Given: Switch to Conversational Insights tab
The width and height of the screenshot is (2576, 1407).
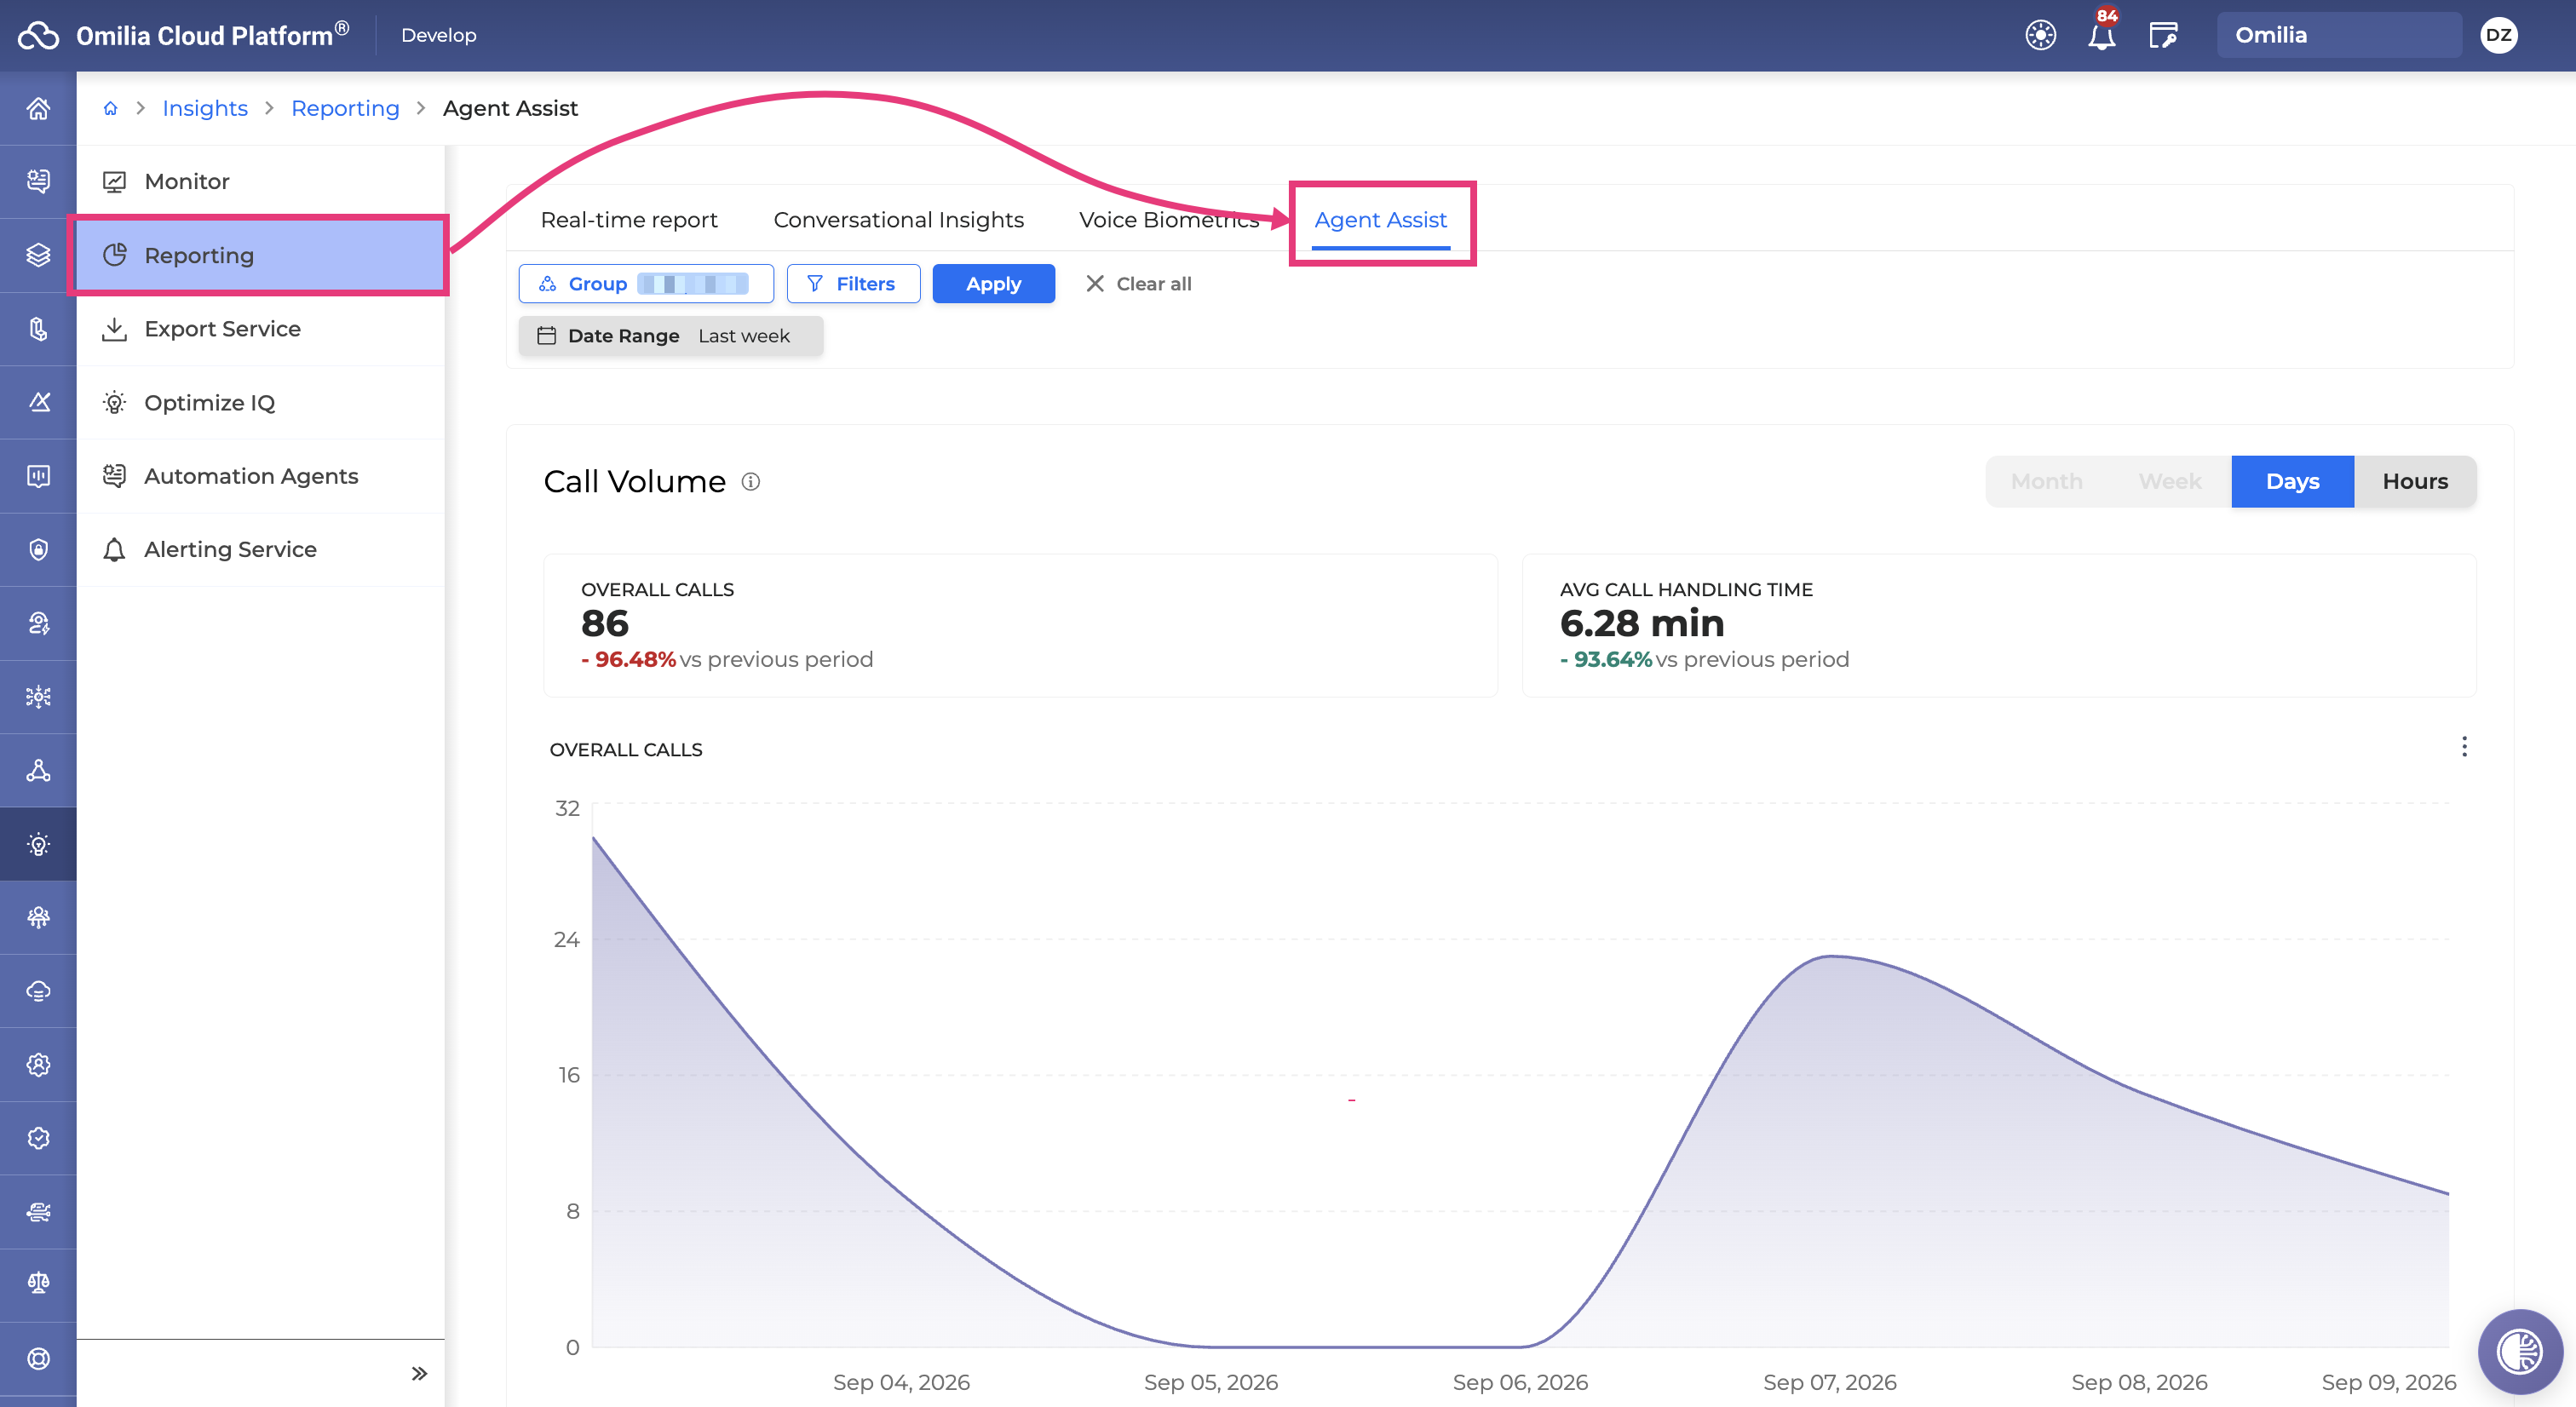Looking at the screenshot, I should pyautogui.click(x=898, y=220).
